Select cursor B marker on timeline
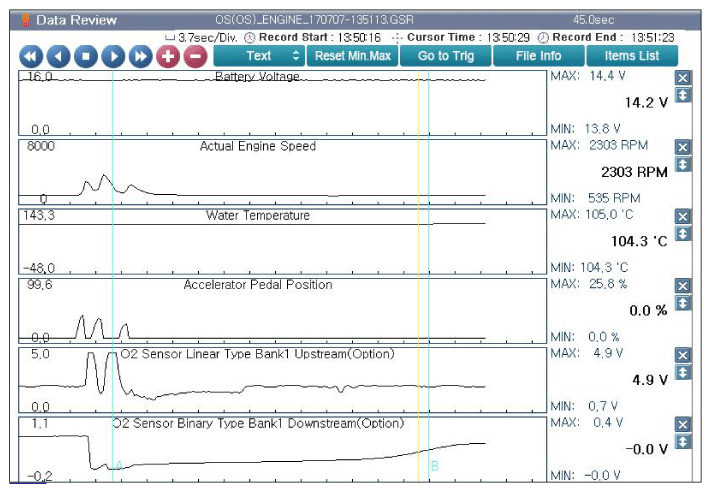This screenshot has height=493, width=711. click(434, 466)
